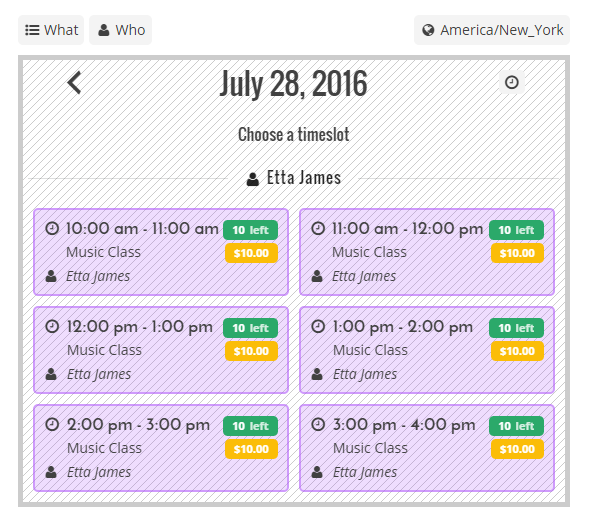The image size is (589, 522).
Task: Click the clock icon in the 3:00 pm slot
Action: (x=318, y=424)
